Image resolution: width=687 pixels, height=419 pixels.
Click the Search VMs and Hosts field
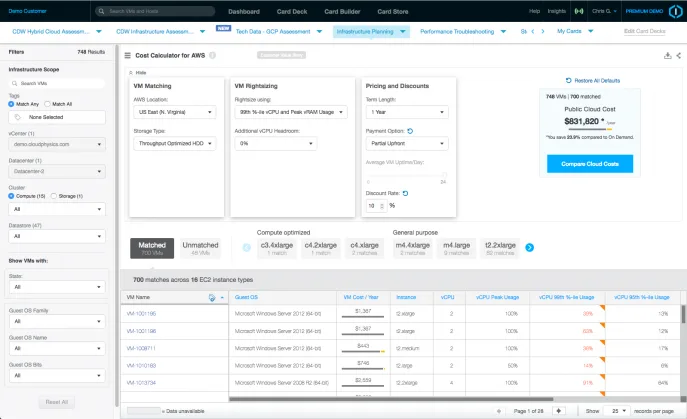click(156, 11)
